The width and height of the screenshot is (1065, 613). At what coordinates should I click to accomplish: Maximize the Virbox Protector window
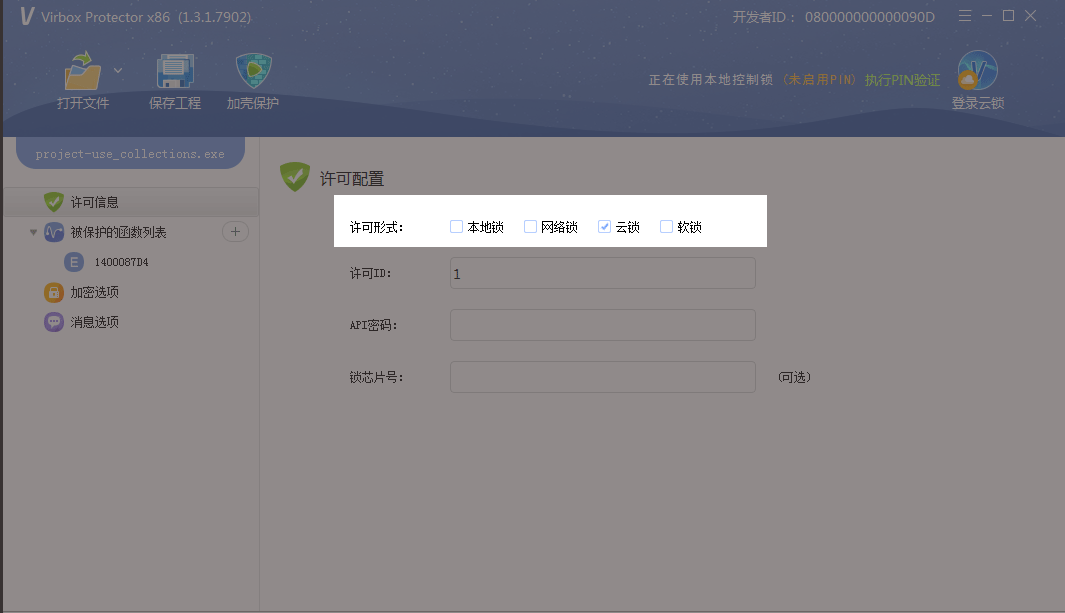click(x=1009, y=16)
